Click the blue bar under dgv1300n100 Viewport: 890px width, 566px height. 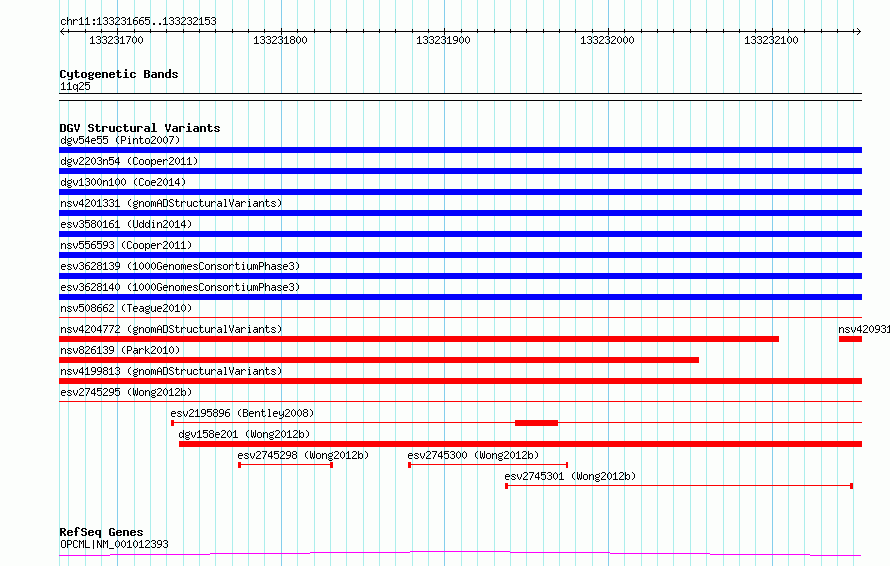click(460, 192)
